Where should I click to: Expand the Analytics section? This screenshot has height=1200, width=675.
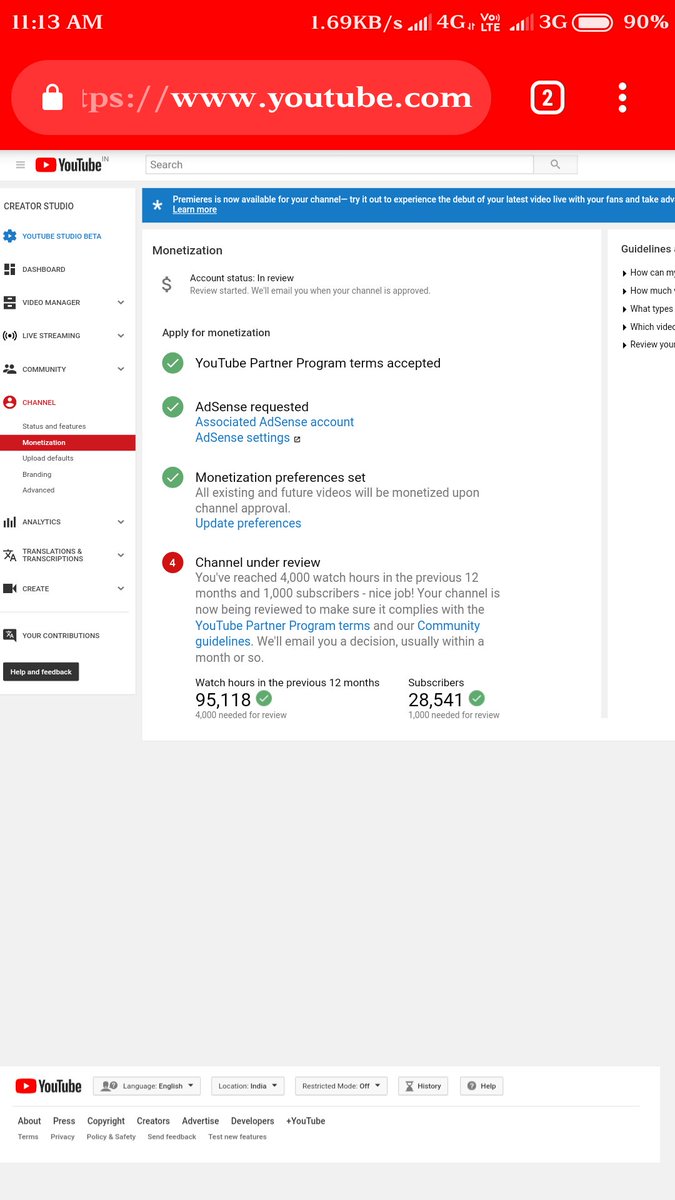click(121, 522)
